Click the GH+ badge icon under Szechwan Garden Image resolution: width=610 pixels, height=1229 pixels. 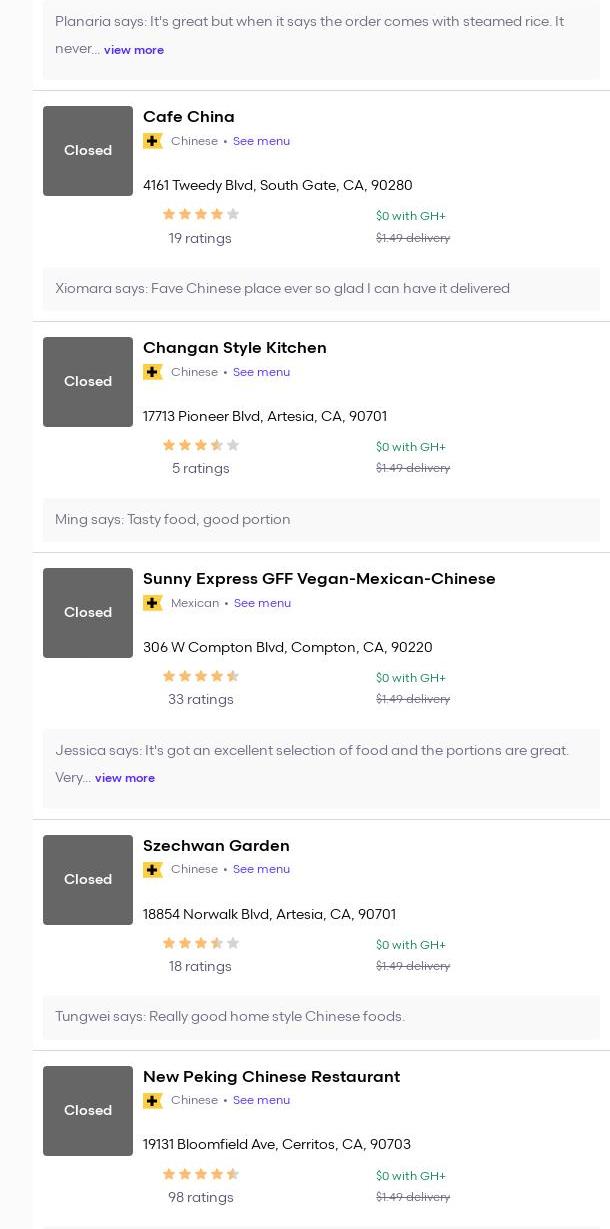pos(153,870)
